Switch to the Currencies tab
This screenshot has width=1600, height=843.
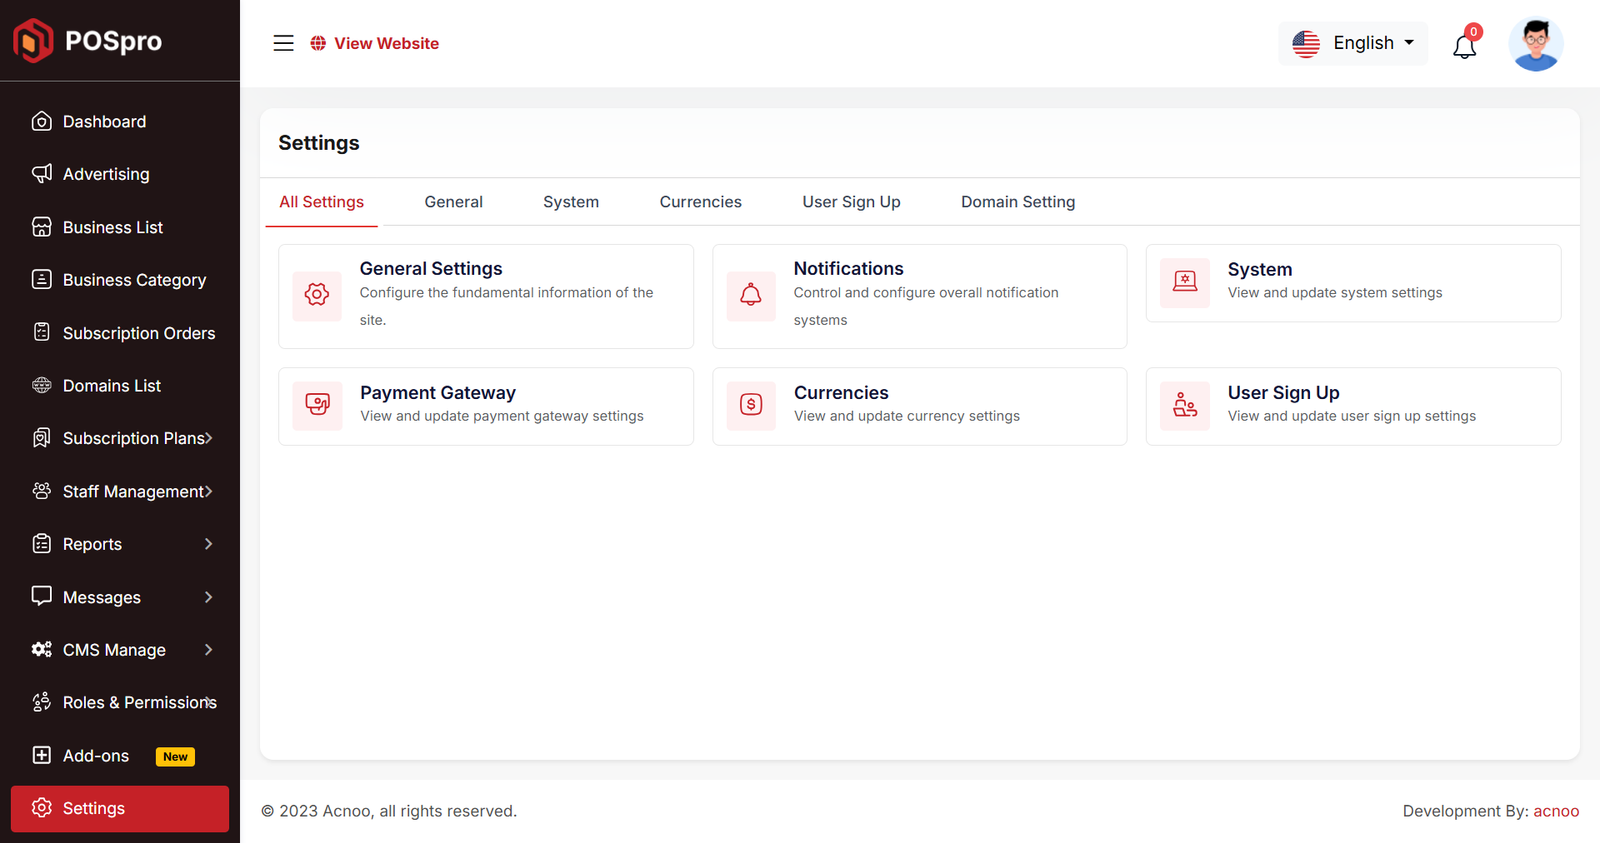pyautogui.click(x=700, y=202)
